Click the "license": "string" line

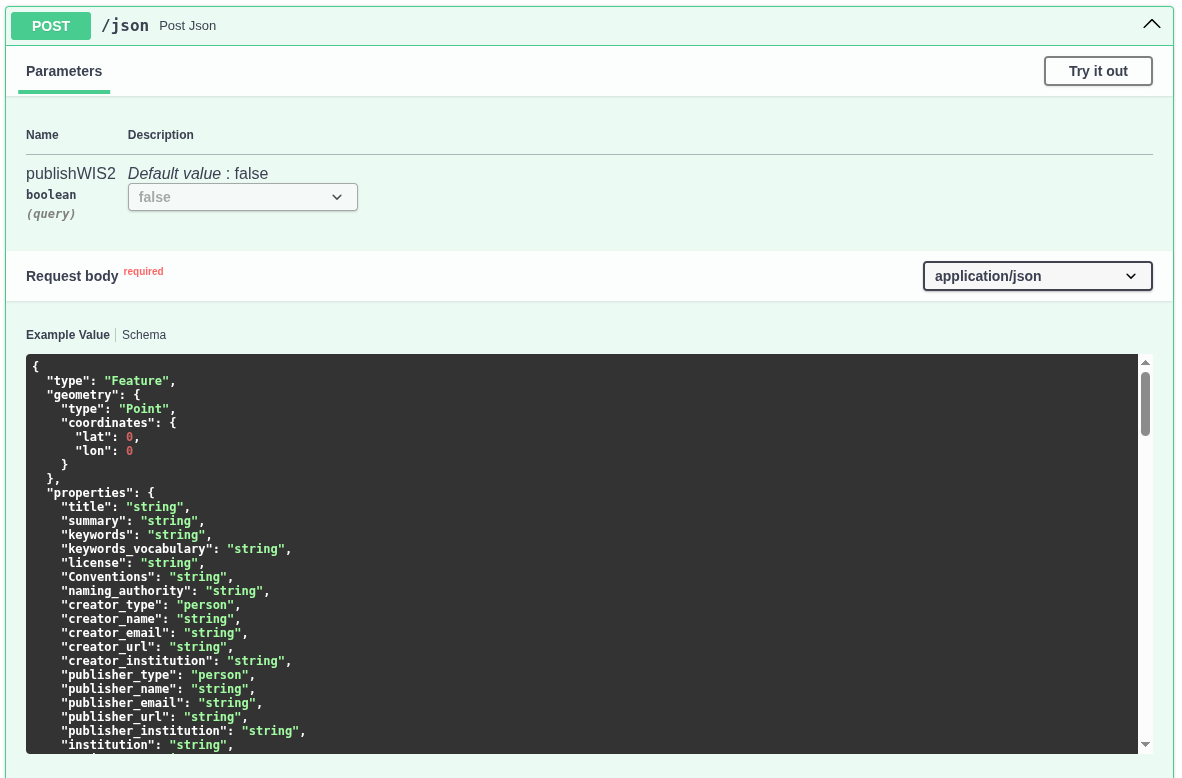(x=133, y=562)
